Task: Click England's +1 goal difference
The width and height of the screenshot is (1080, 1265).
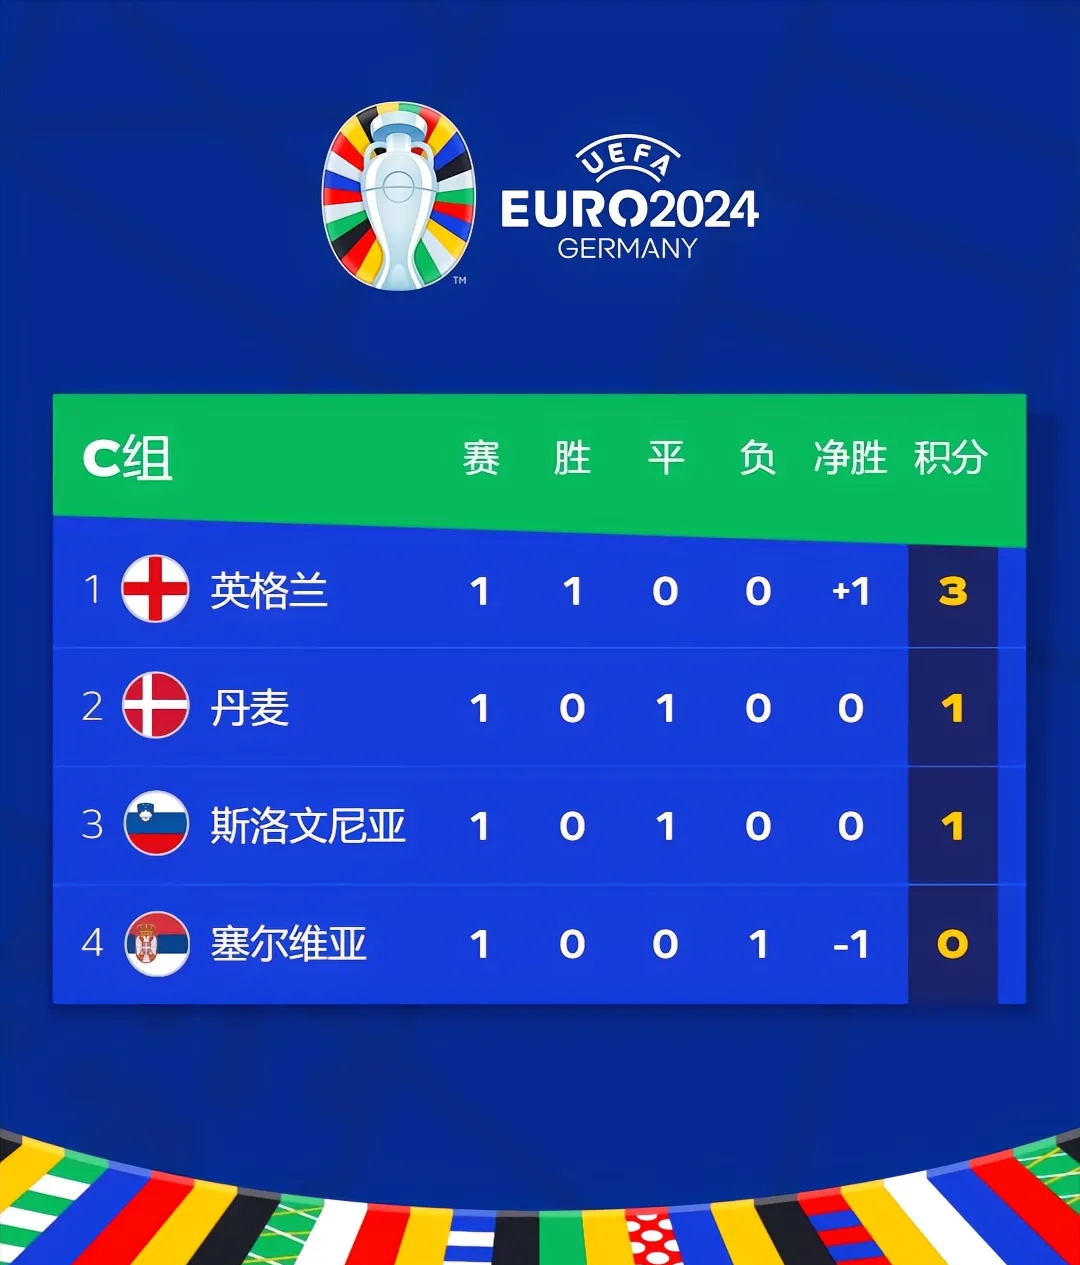Action: [851, 591]
